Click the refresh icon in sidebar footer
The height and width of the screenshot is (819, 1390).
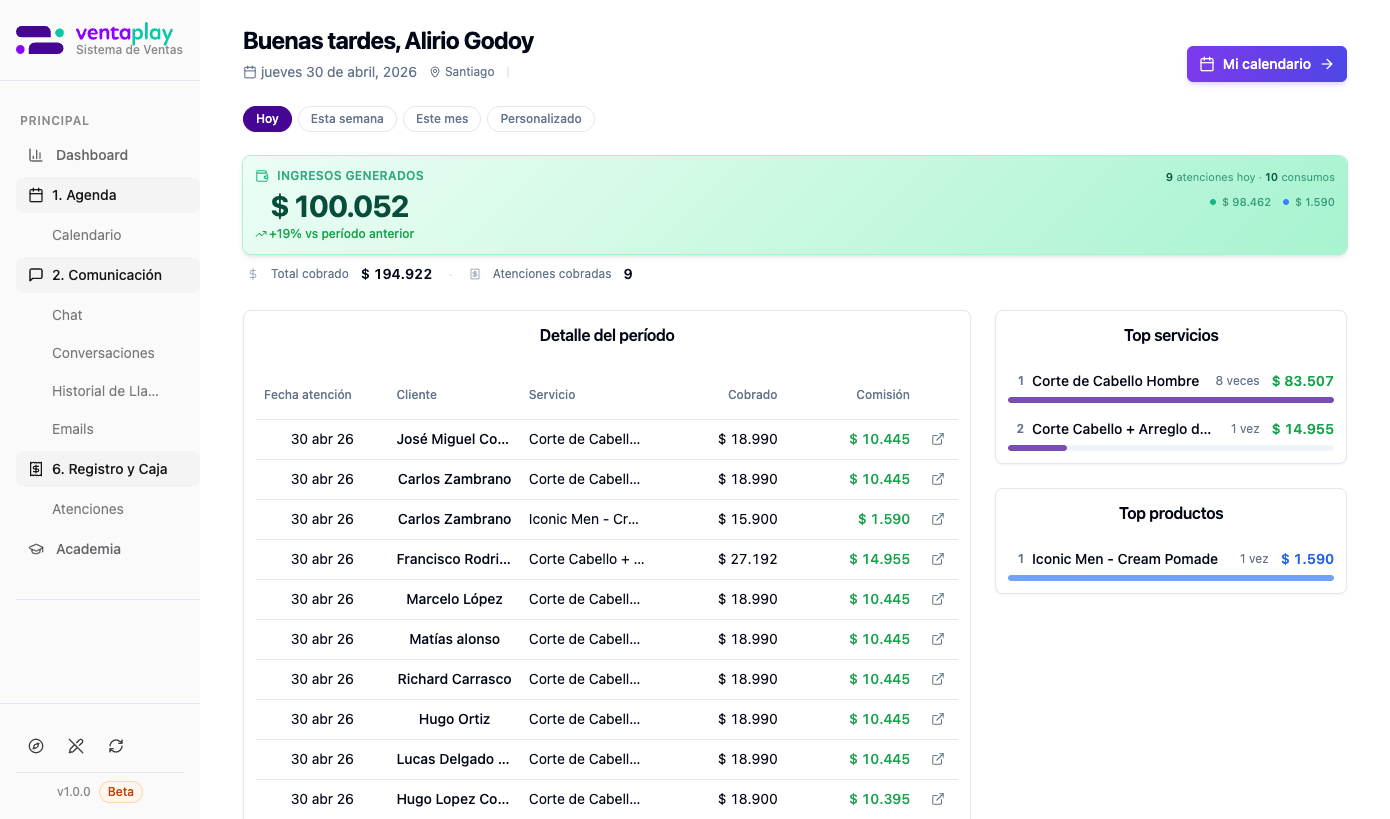[x=116, y=746]
